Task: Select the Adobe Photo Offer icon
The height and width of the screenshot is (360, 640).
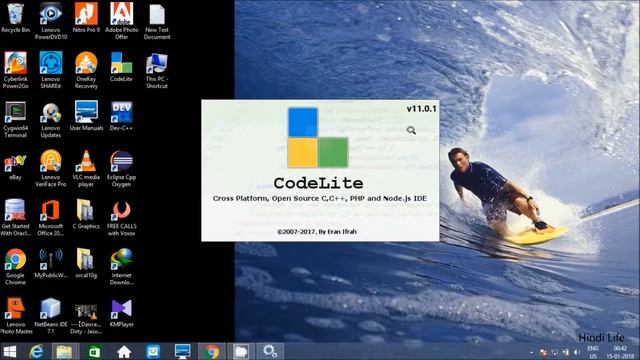Action: click(122, 21)
